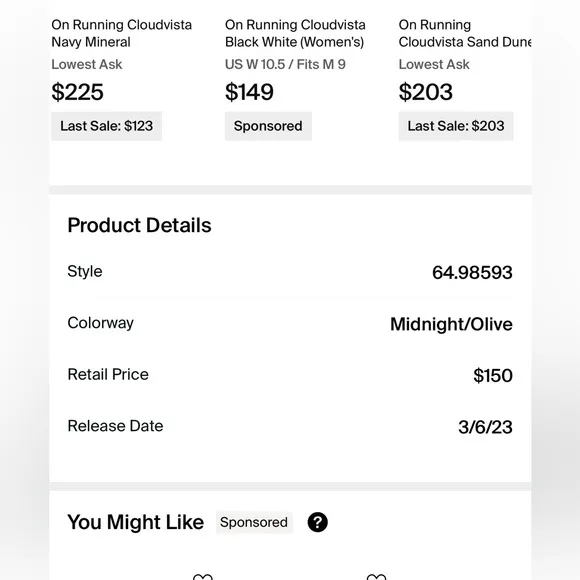
Task: Click the $149 price
Action: coord(249,92)
